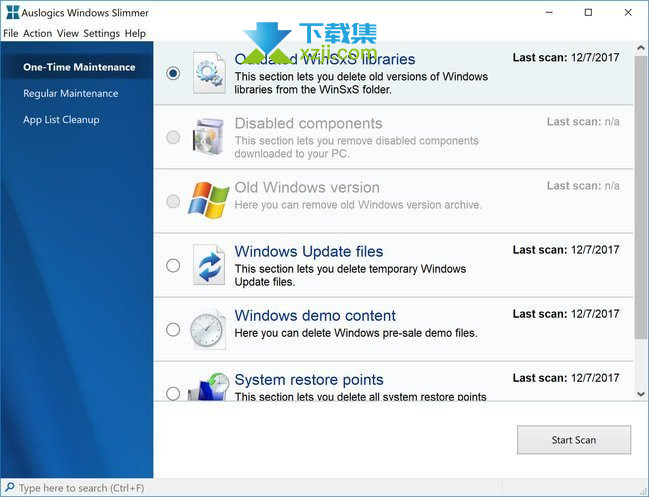Click the search magnifier icon at bottom

(x=10, y=487)
